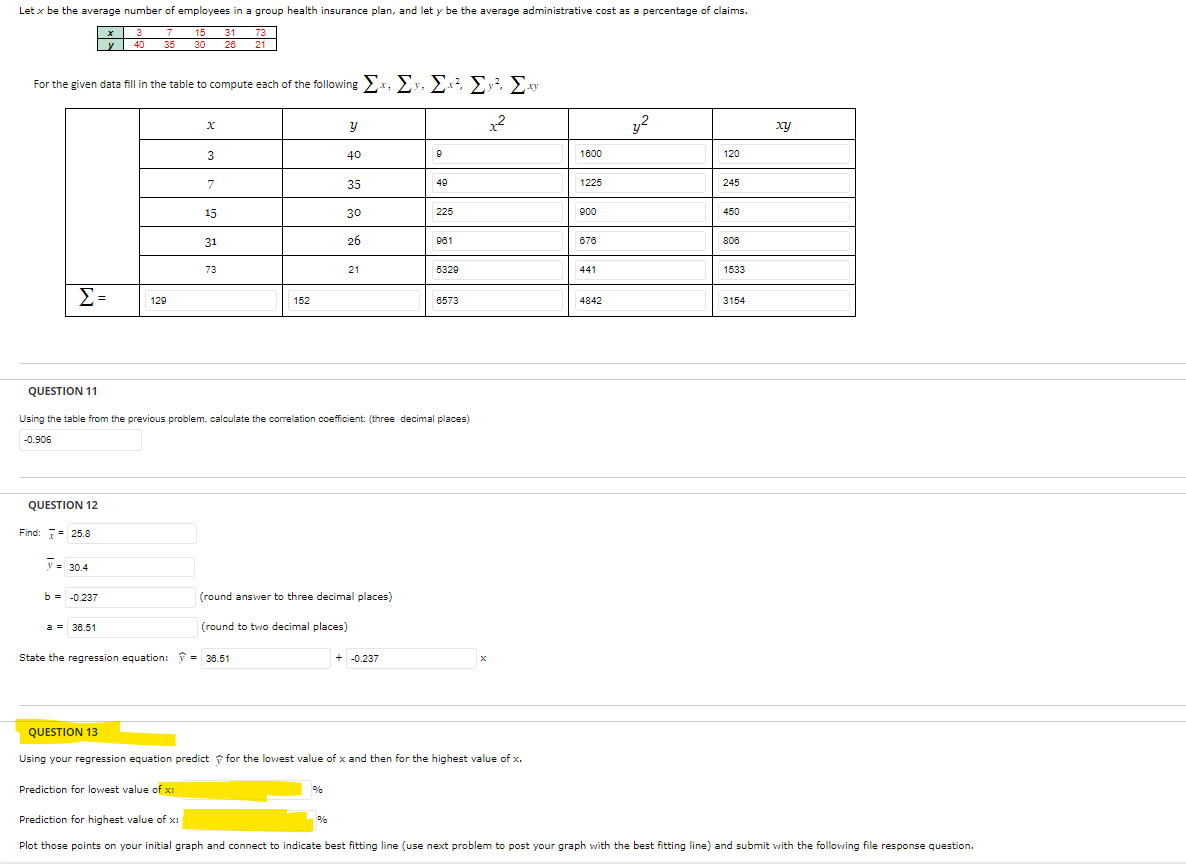Click the sum of xy field showing 3154

click(782, 299)
